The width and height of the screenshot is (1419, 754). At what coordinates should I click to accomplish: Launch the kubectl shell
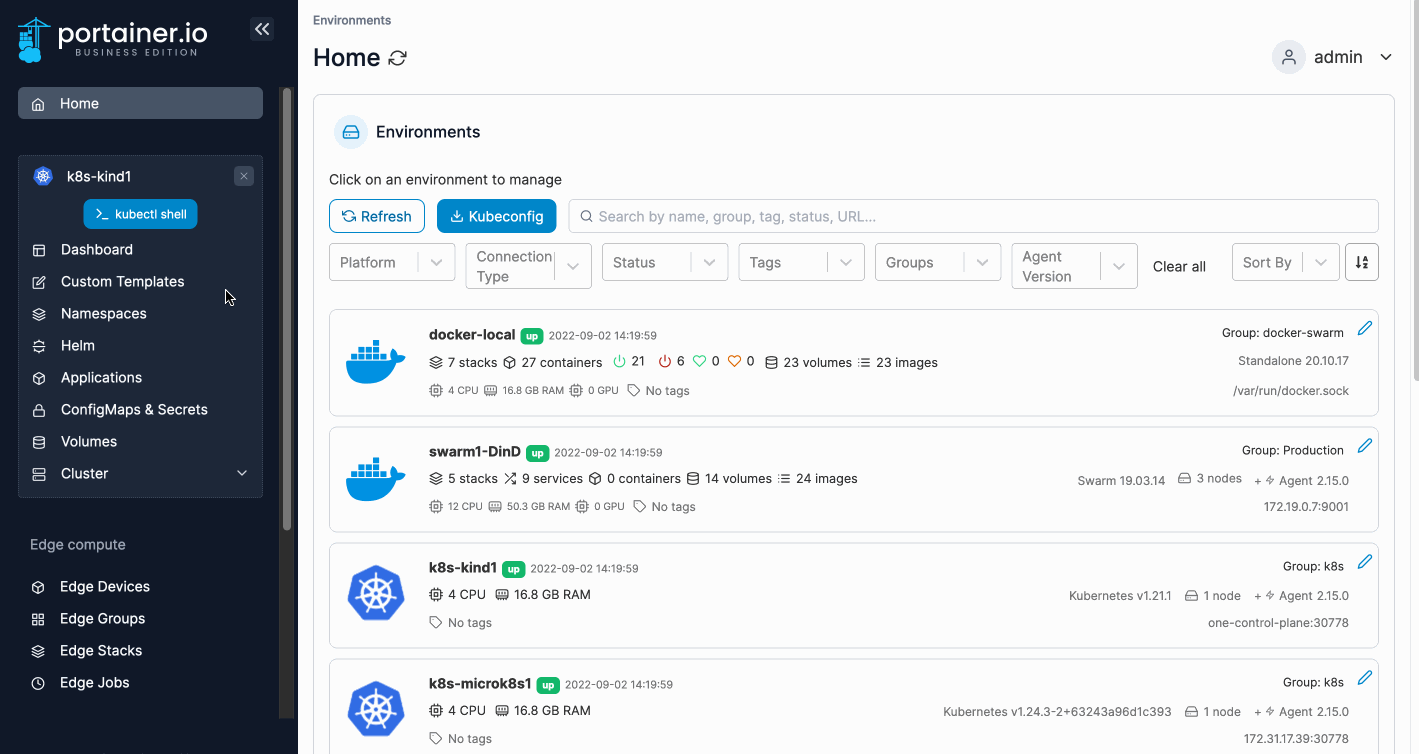(x=140, y=214)
